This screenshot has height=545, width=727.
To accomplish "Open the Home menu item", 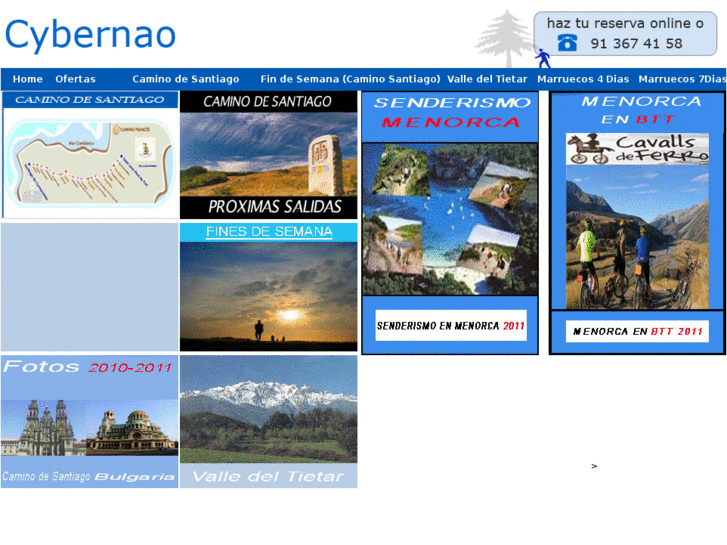I will click(x=28, y=79).
